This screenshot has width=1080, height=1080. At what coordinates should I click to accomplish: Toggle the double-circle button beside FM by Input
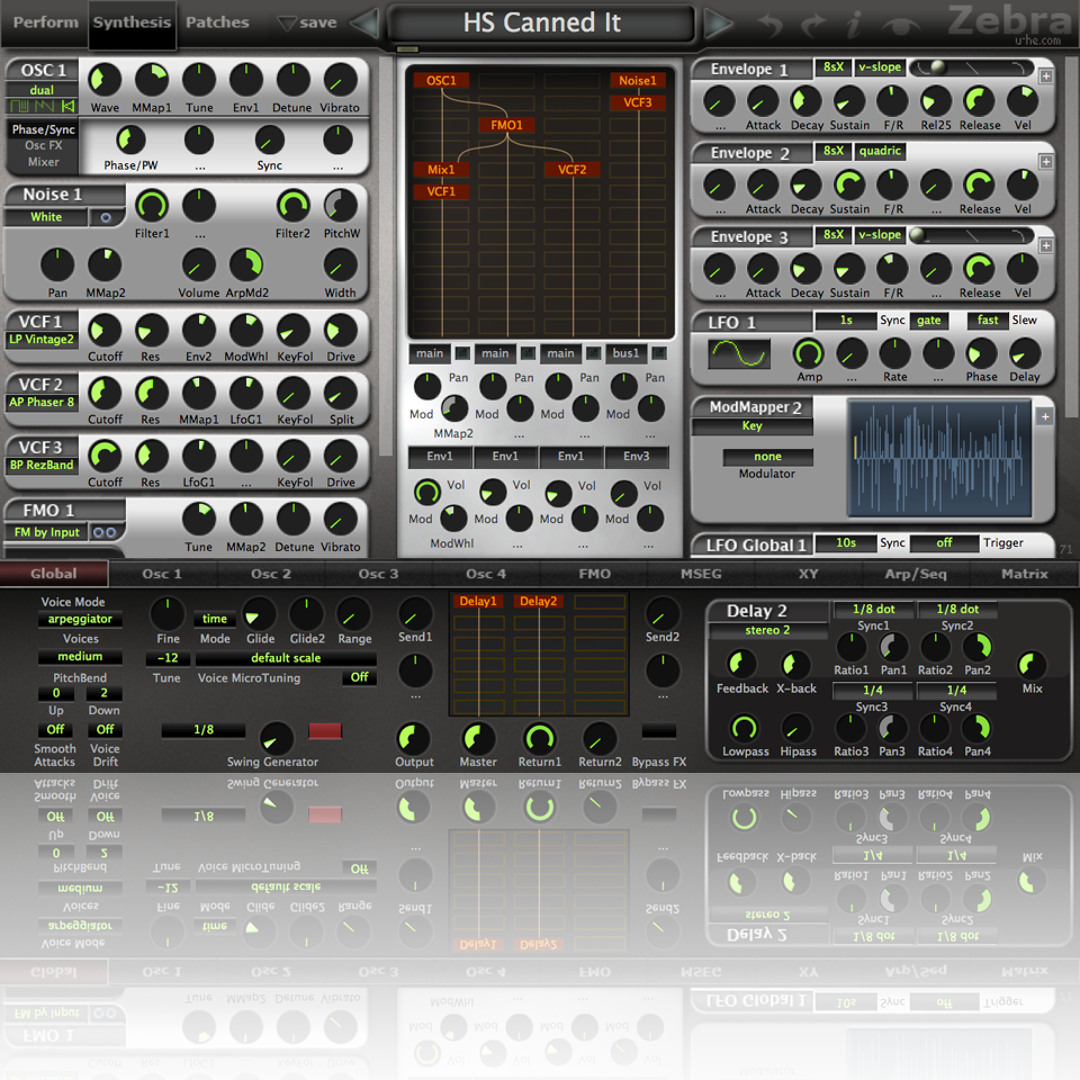tap(105, 532)
